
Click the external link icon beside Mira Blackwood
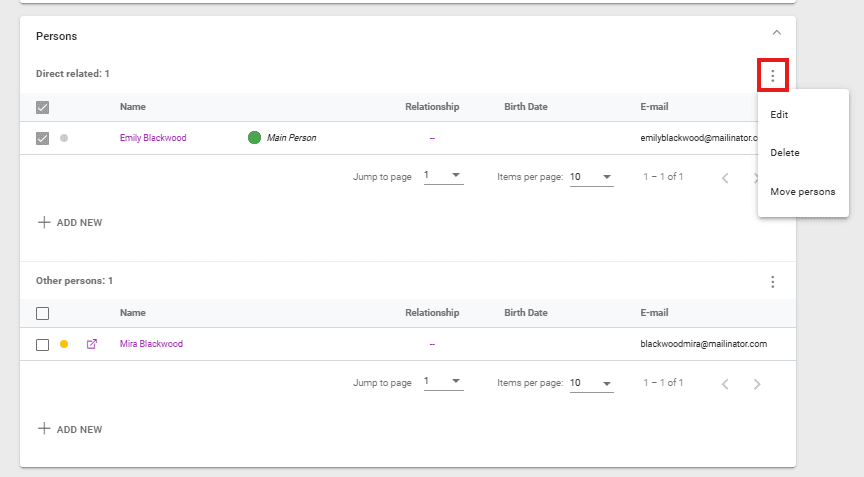[x=92, y=344]
